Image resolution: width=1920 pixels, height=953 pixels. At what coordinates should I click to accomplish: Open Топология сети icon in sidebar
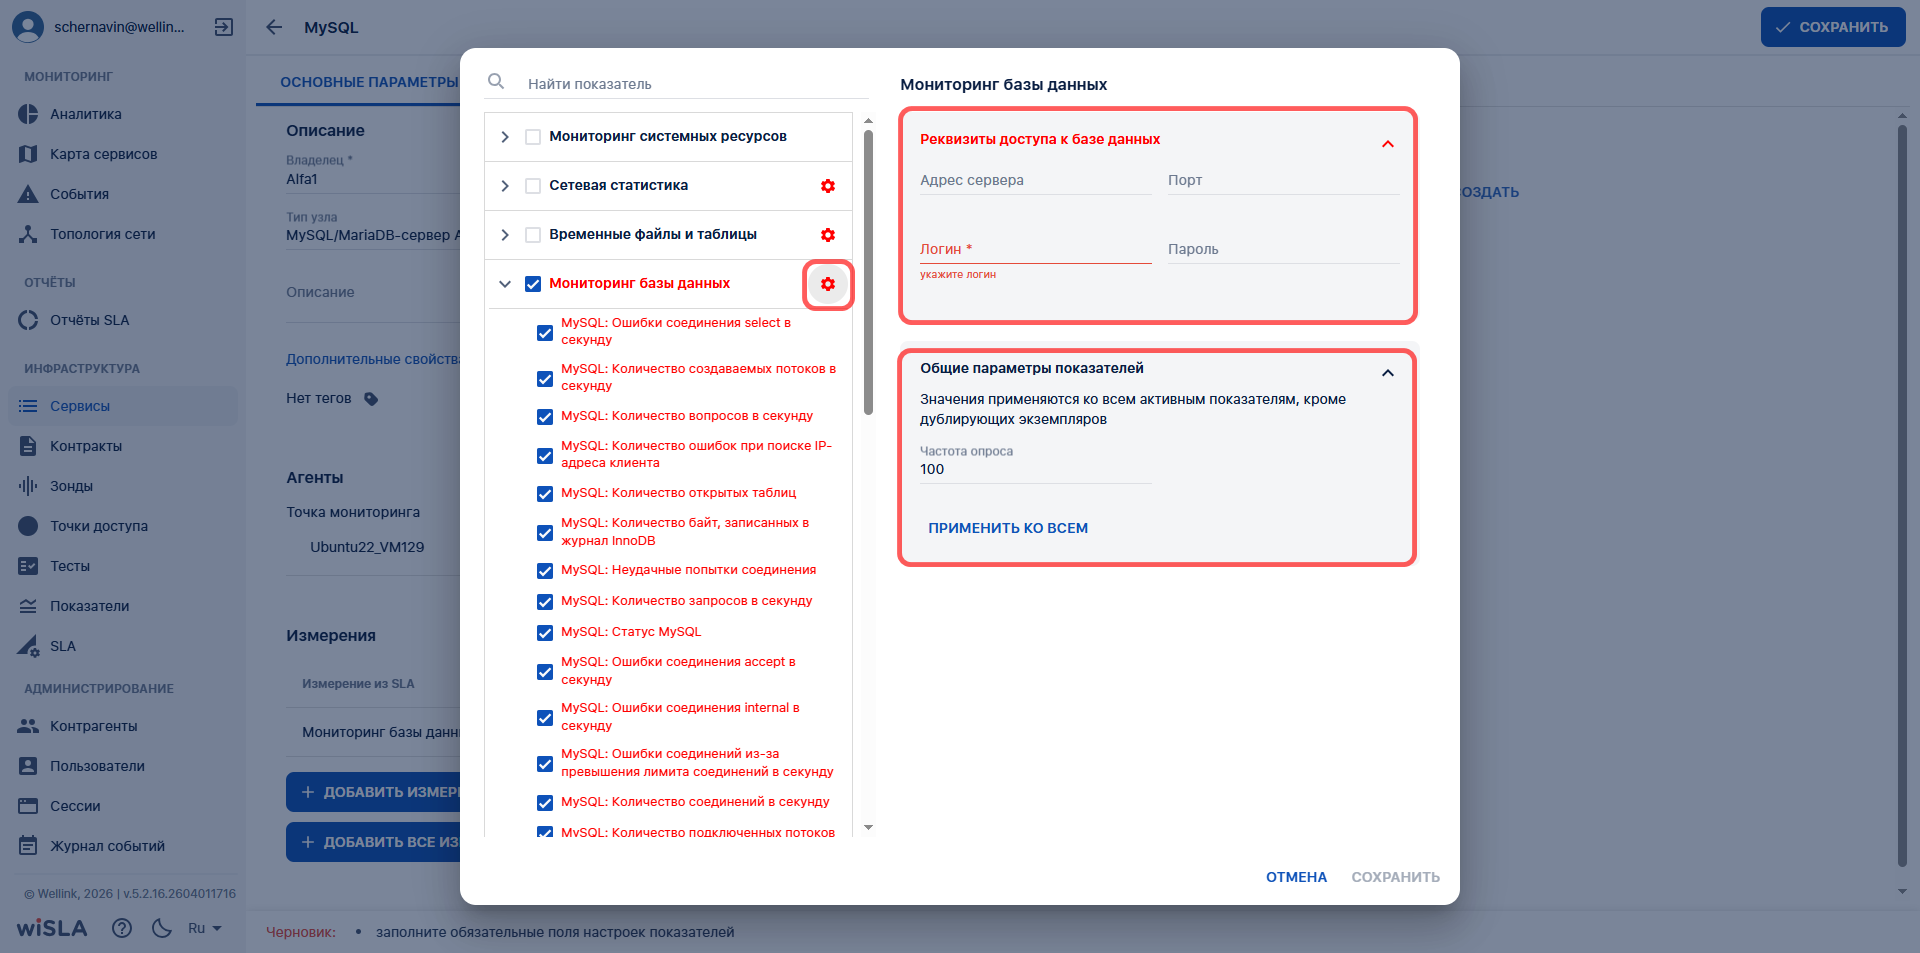(x=28, y=234)
